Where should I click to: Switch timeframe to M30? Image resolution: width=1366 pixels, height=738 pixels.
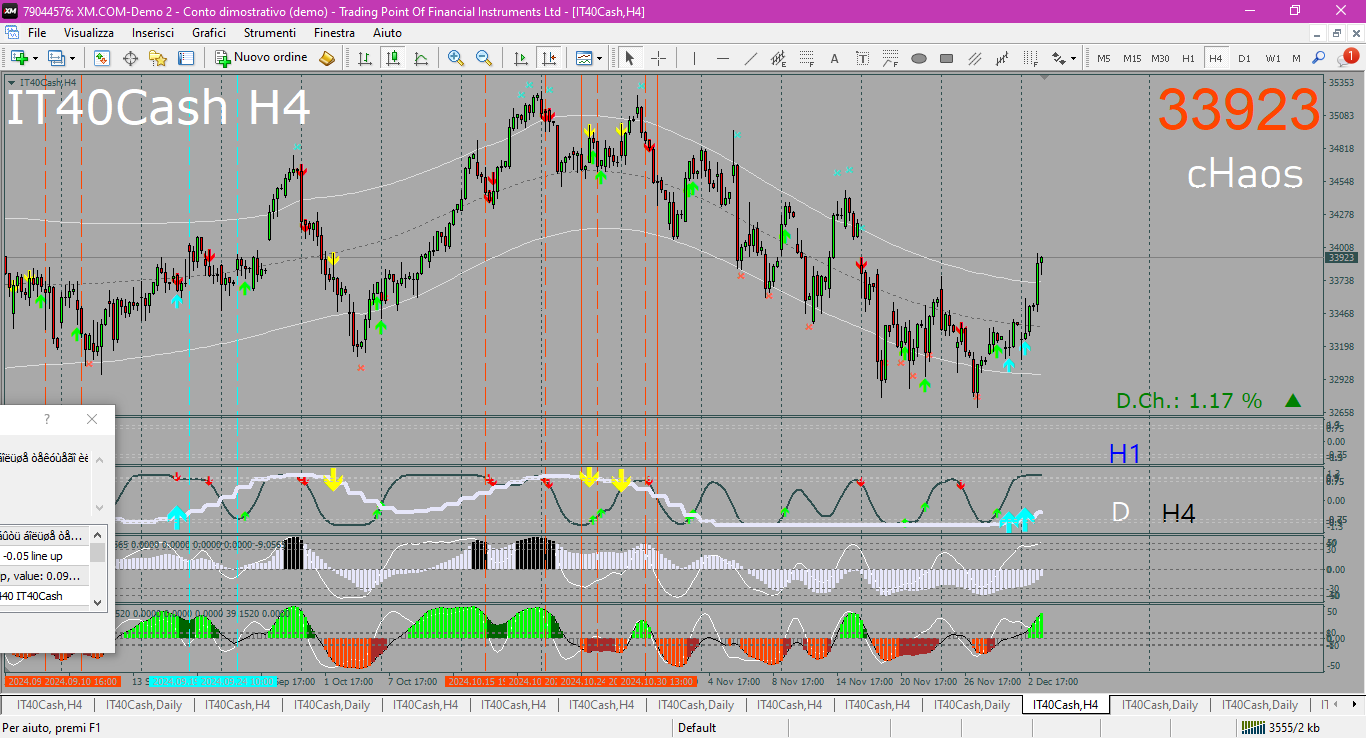pyautogui.click(x=1160, y=58)
